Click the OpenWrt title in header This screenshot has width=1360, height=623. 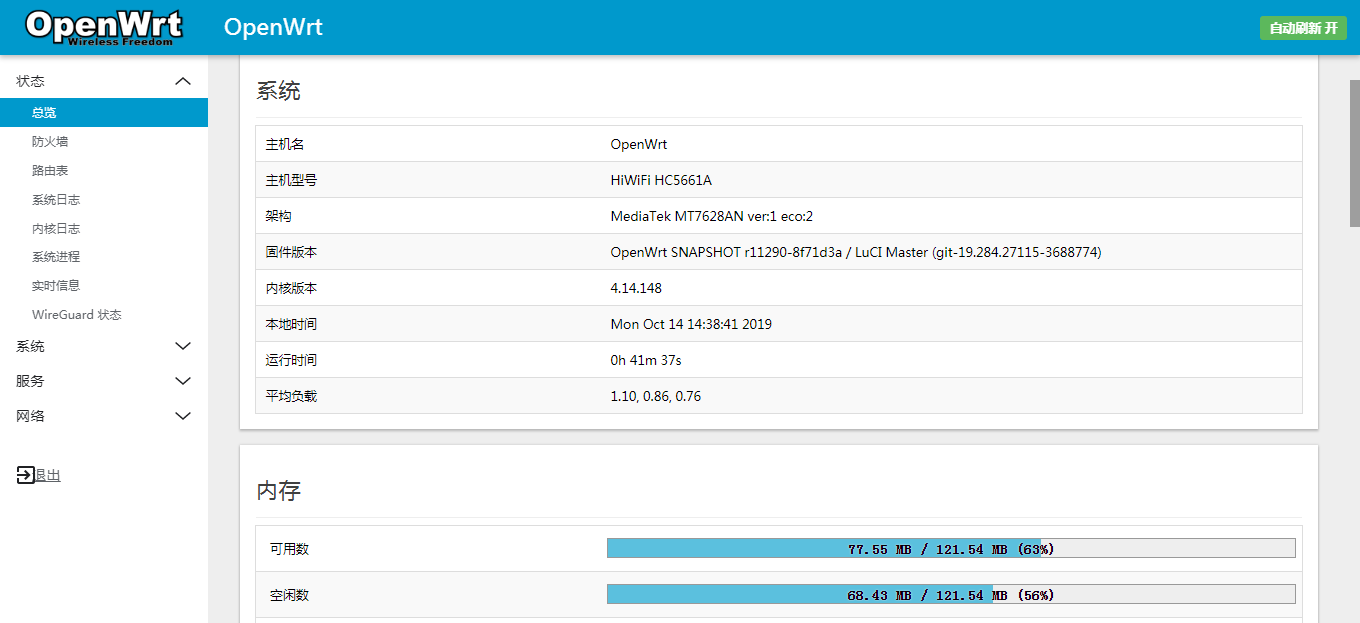[x=273, y=27]
